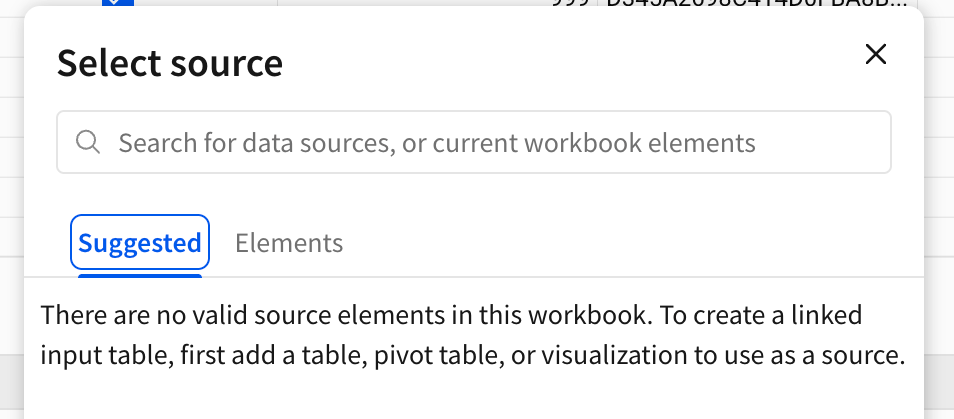The height and width of the screenshot is (419, 954).
Task: Focus the data sources search field
Action: click(474, 142)
